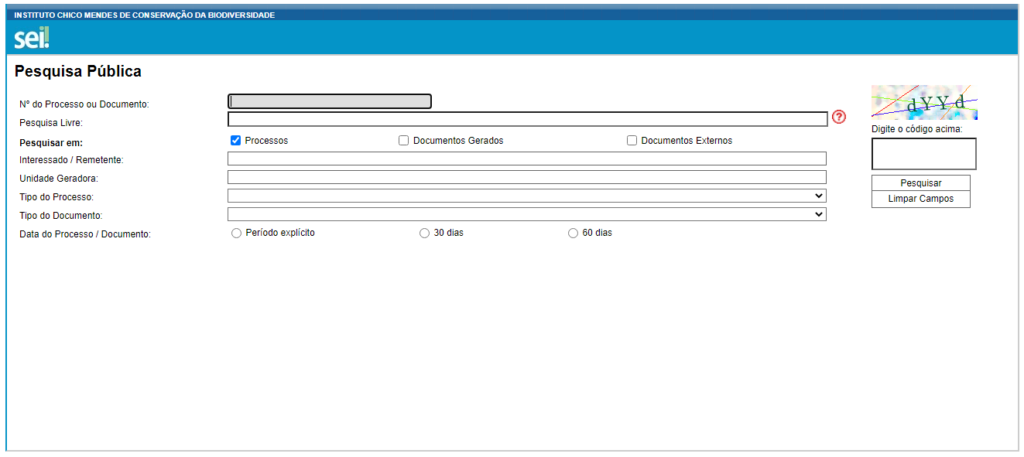
Task: Open the Tipo do Documento dropdown
Action: pos(527,214)
